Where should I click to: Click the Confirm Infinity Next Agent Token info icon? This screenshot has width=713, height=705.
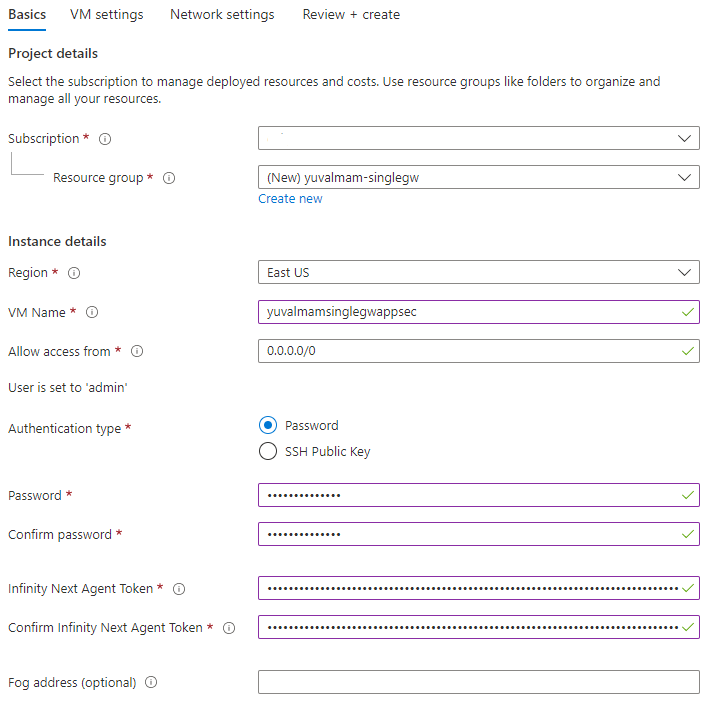[228, 628]
